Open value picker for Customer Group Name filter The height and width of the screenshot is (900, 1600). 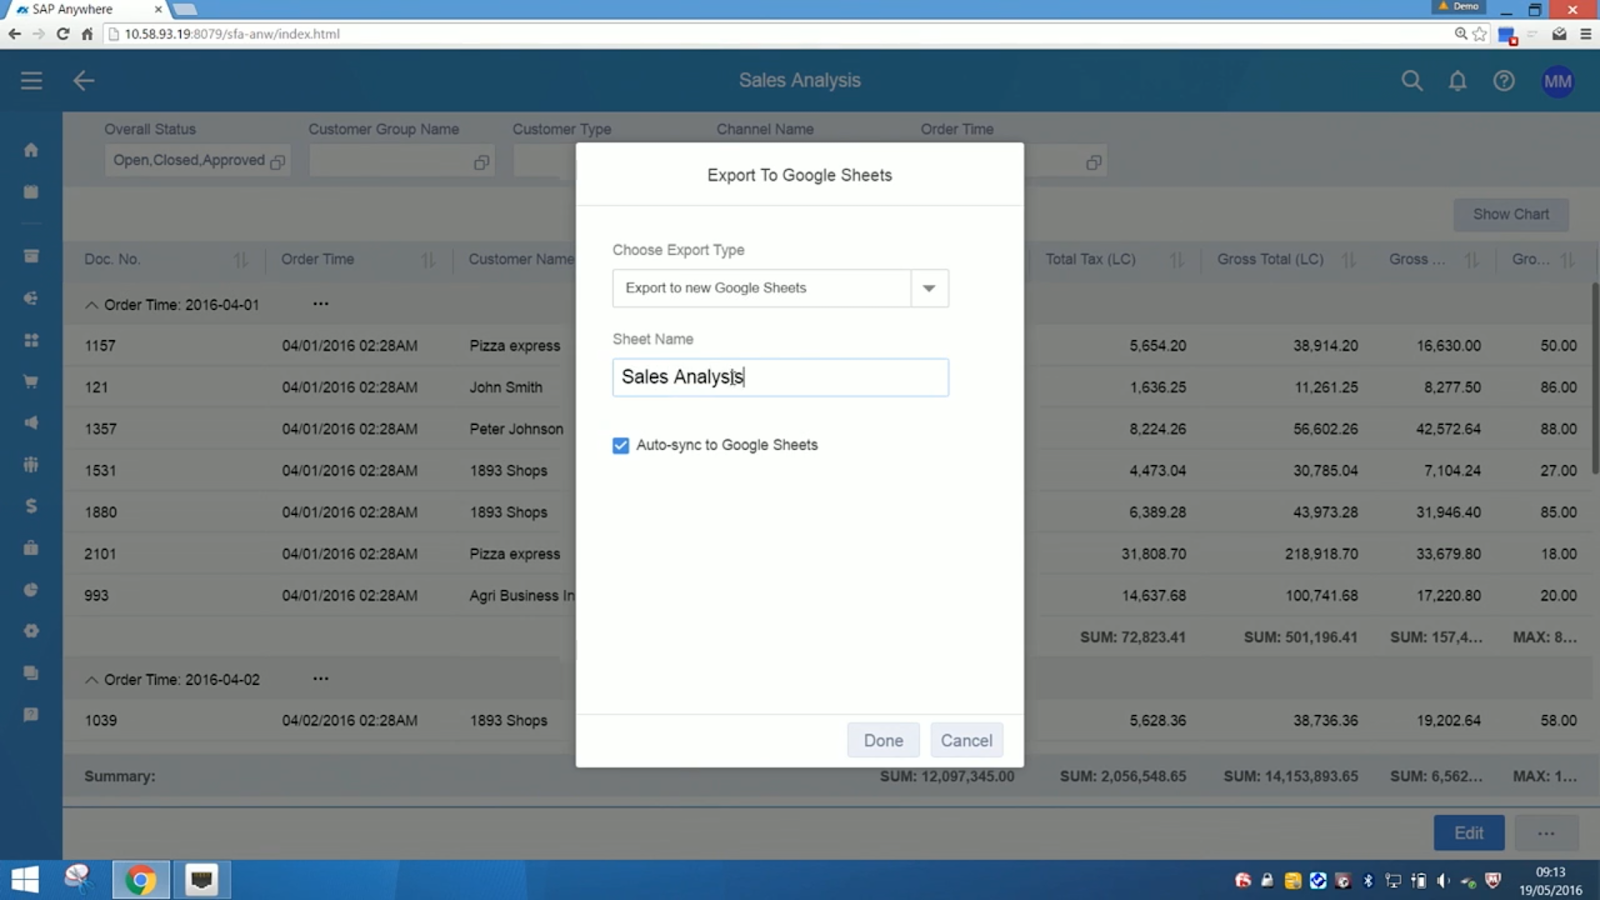click(481, 162)
